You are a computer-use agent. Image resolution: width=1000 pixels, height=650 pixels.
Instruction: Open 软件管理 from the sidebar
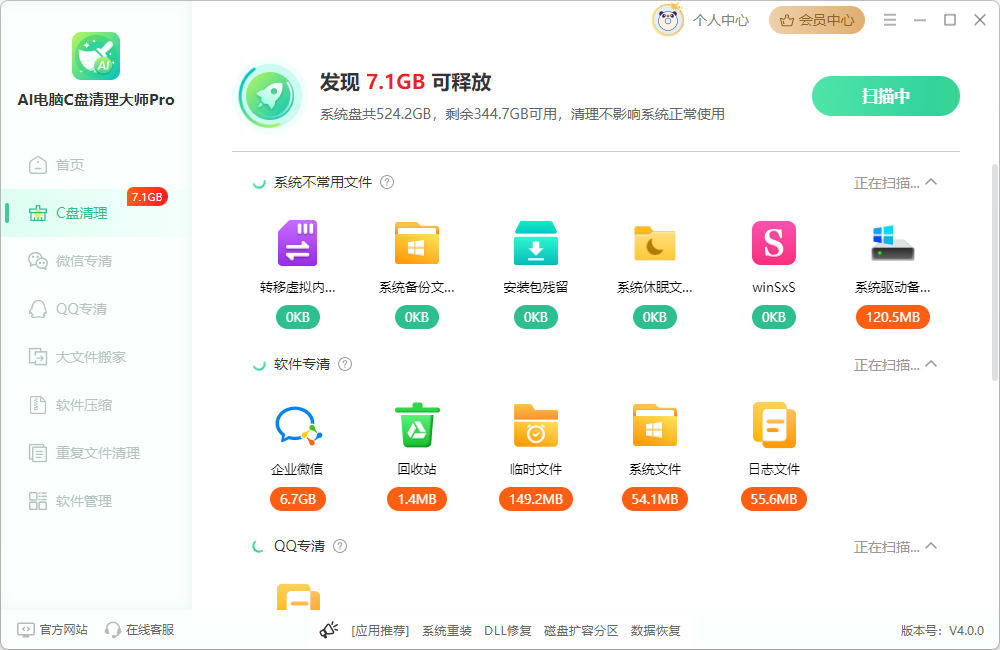tap(84, 501)
